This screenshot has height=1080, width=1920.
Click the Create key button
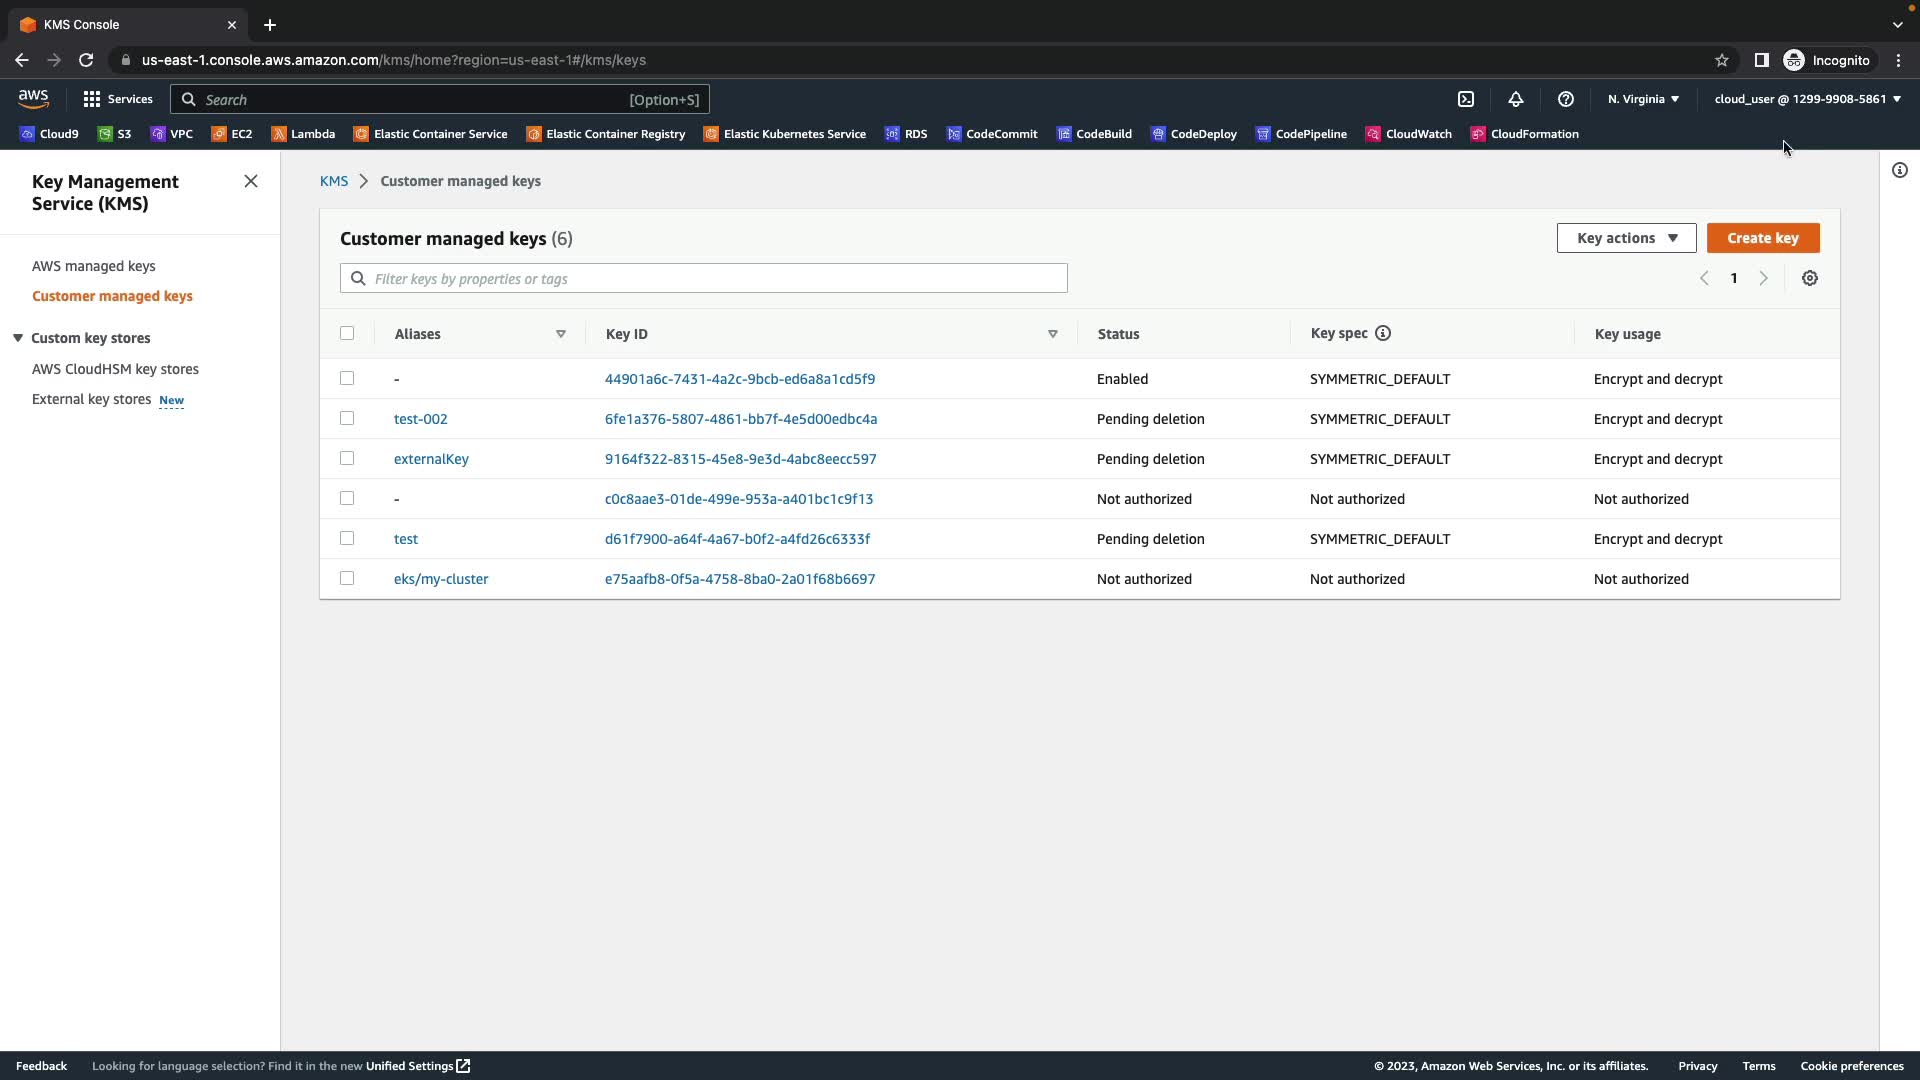1762,238
